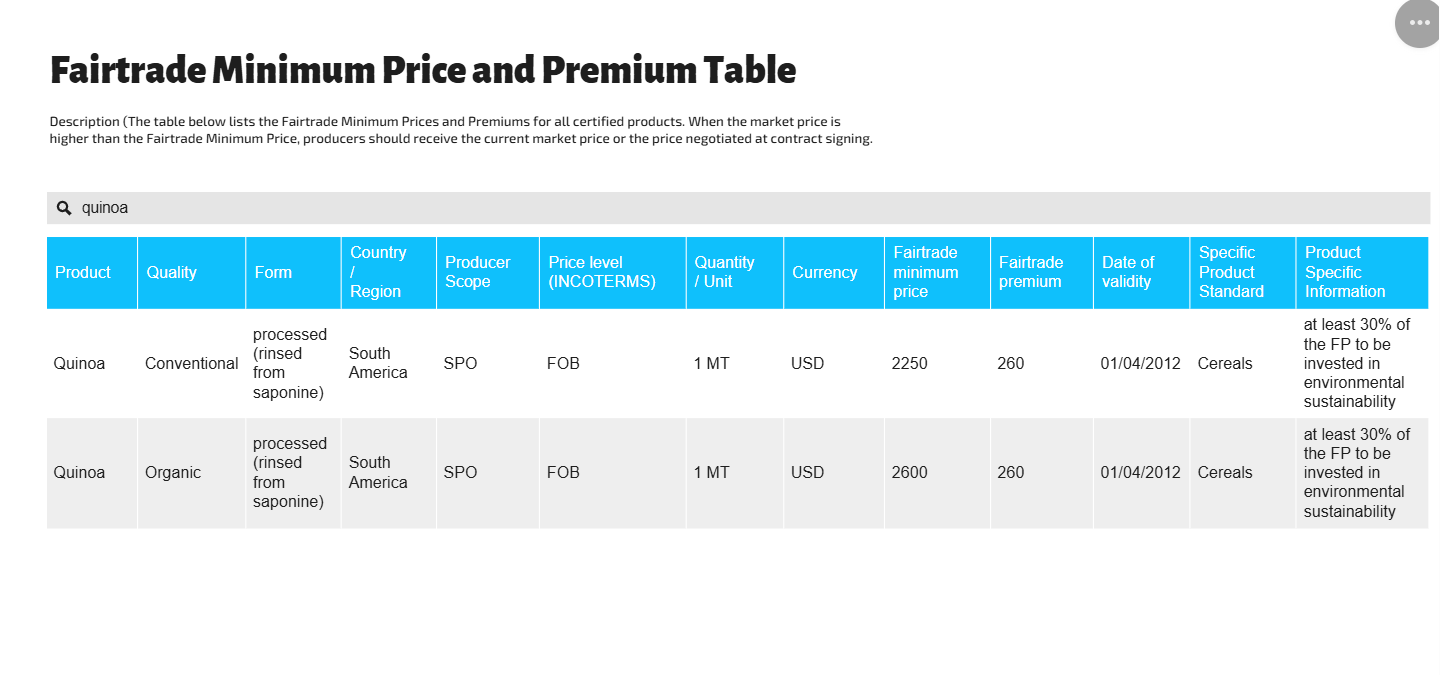Click the magnifying glass search icon
Image resolution: width=1440 pixels, height=675 pixels.
(x=64, y=208)
